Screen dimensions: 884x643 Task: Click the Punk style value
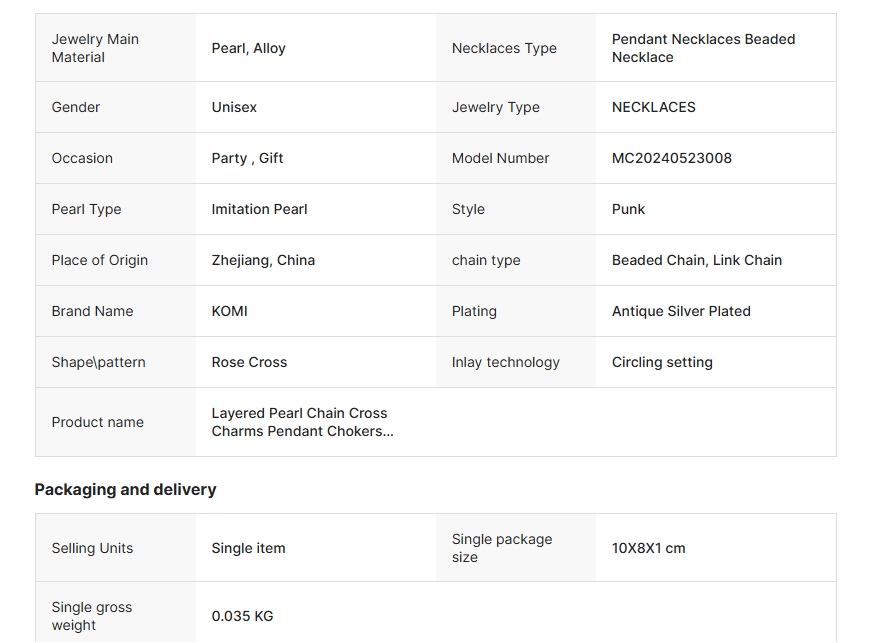pyautogui.click(x=628, y=209)
